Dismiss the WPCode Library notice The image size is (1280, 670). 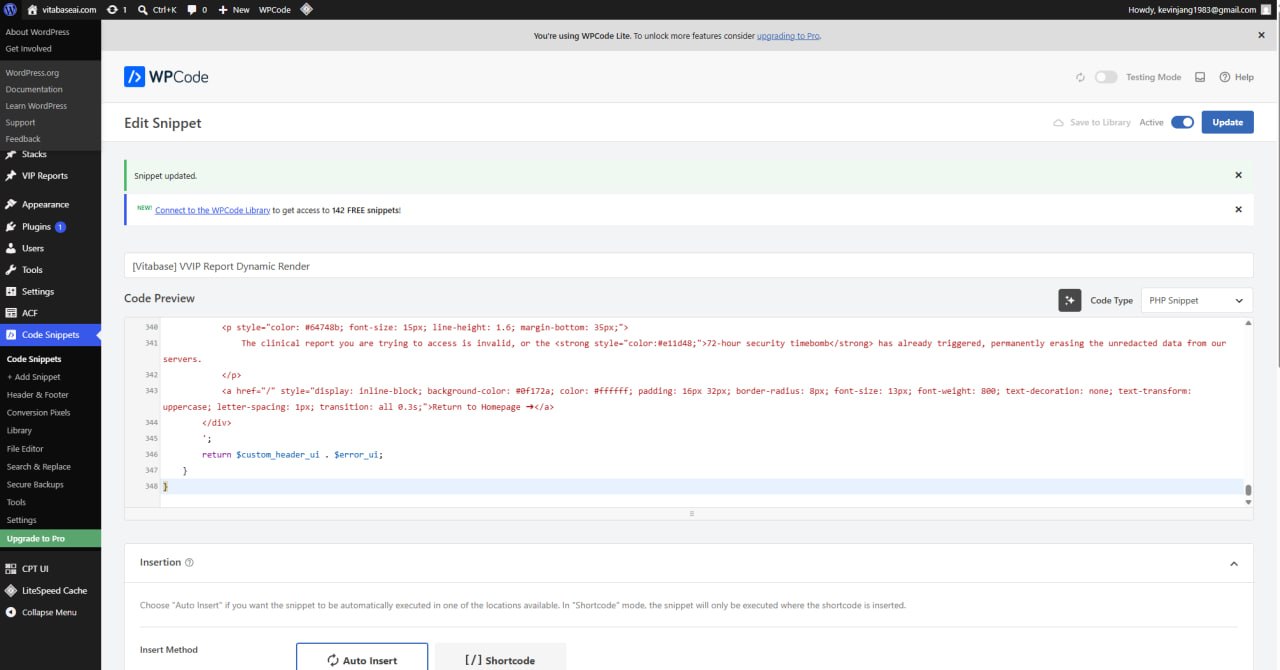tap(1238, 209)
